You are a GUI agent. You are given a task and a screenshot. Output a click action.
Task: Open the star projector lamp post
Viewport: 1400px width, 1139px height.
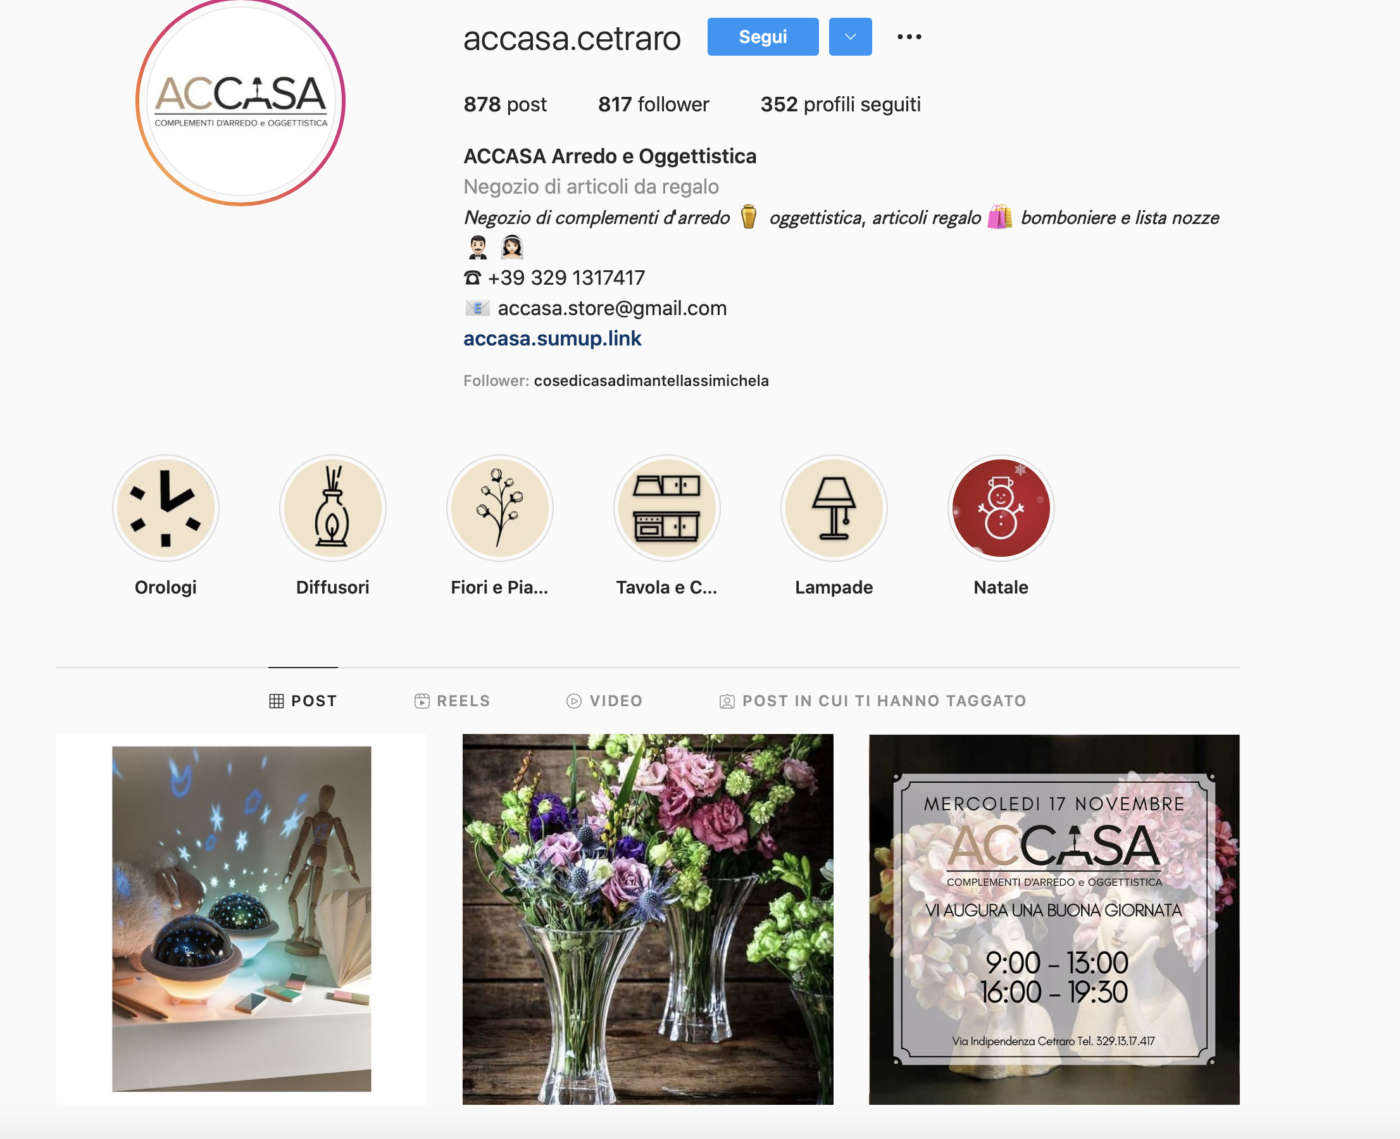point(241,919)
